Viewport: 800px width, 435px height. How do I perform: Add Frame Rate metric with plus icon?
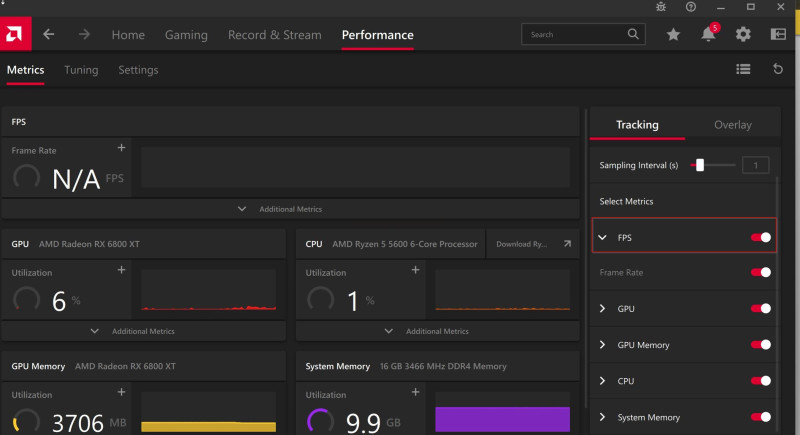(x=121, y=148)
